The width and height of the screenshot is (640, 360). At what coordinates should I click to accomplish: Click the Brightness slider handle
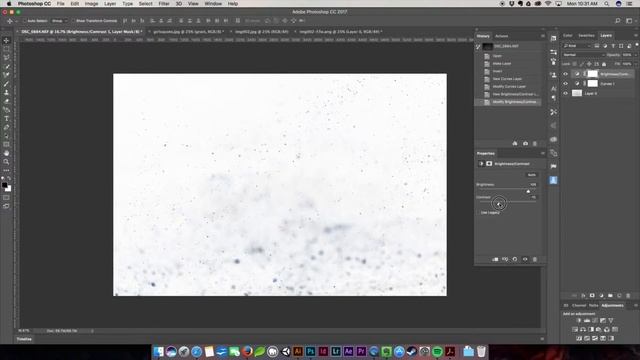pos(528,191)
